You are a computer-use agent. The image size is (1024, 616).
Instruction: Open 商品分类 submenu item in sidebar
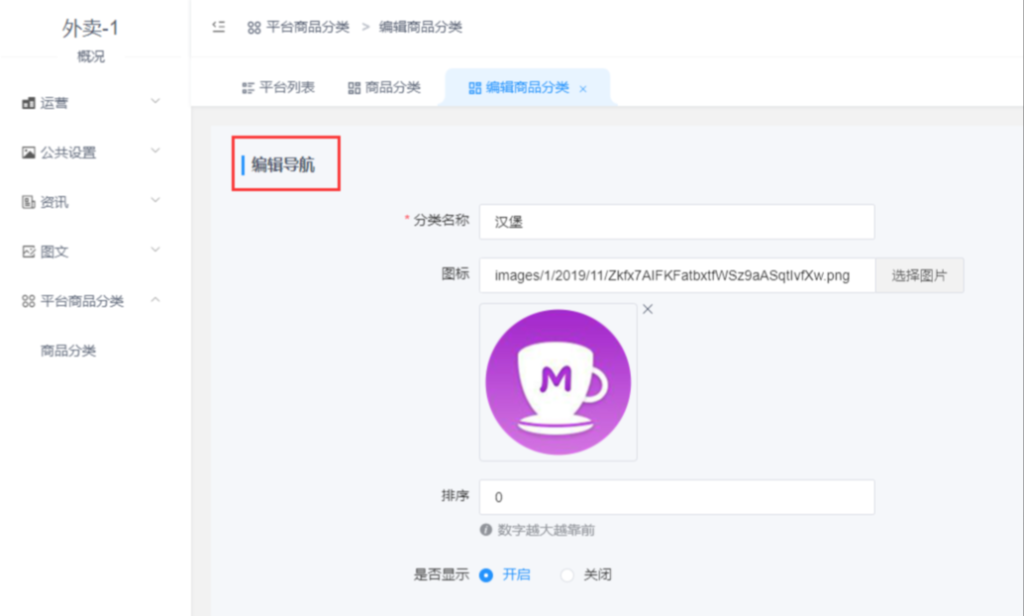[x=68, y=351]
